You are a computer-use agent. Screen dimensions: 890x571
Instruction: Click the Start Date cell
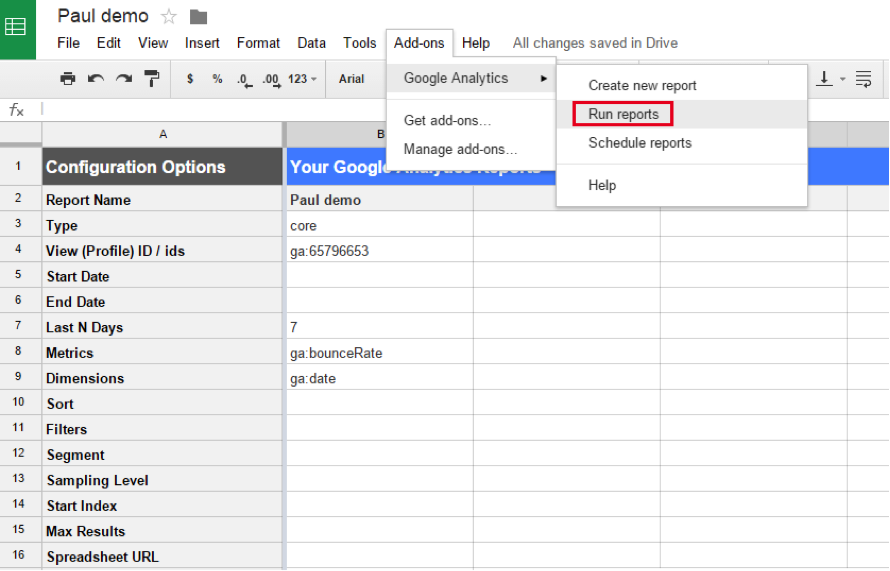[162, 276]
